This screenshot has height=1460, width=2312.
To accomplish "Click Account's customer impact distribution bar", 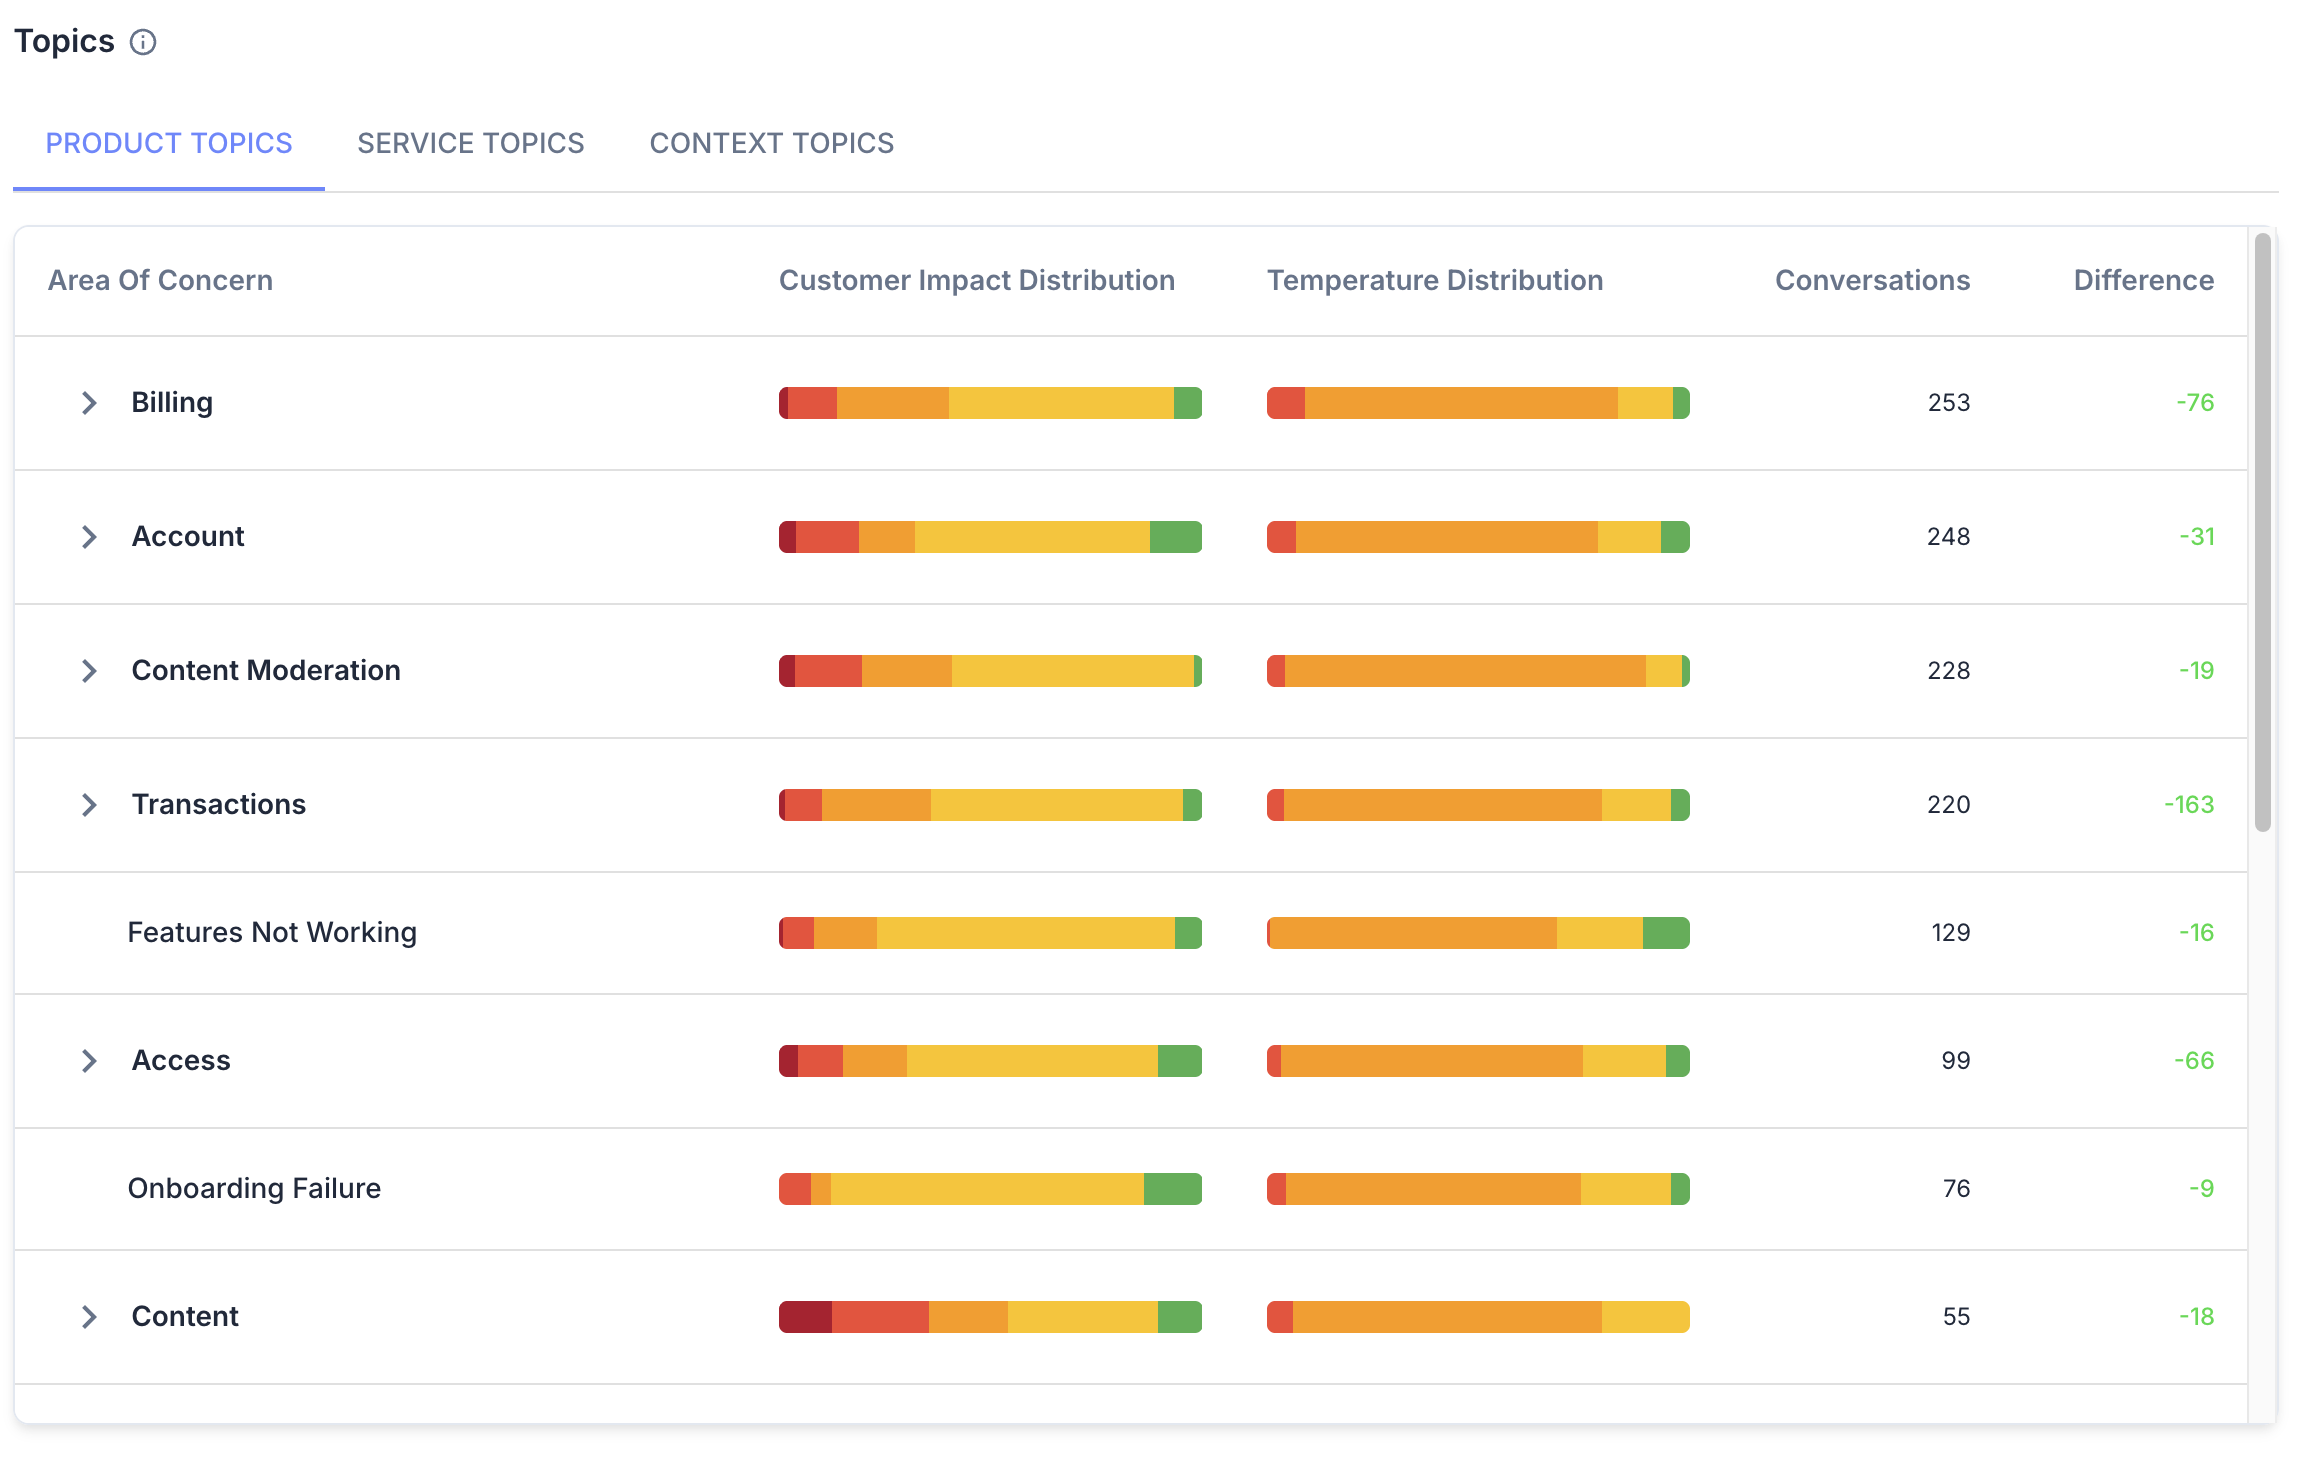I will 990,537.
